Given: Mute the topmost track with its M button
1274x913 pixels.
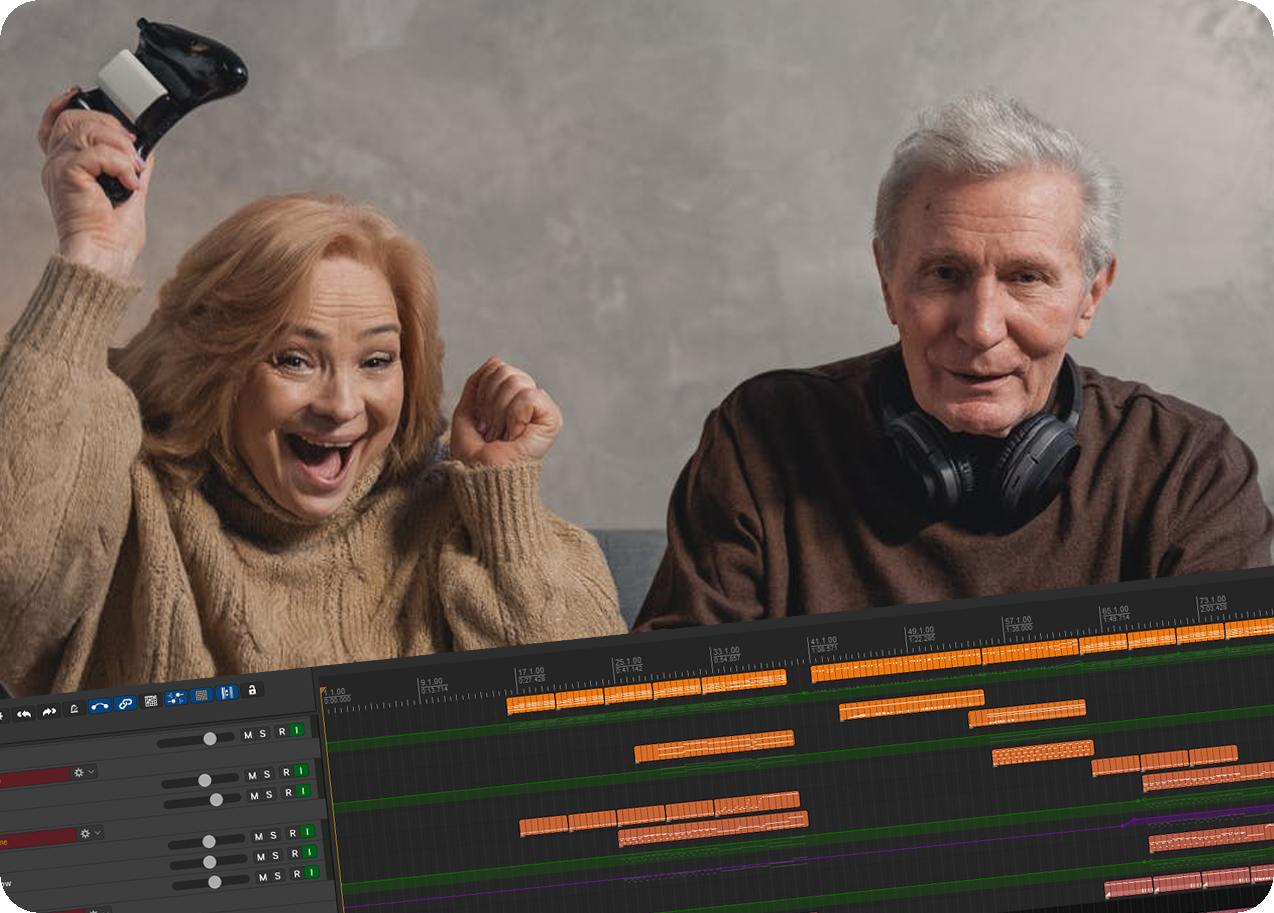Looking at the screenshot, I should [x=248, y=734].
